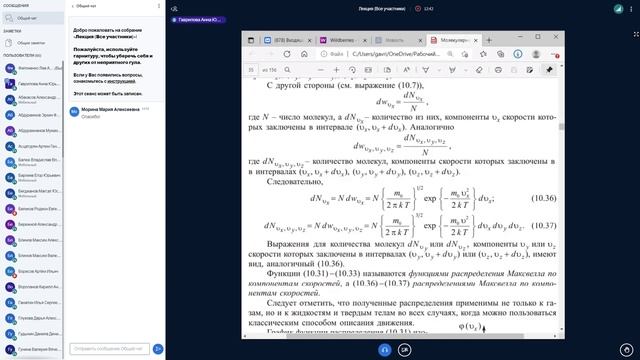The width and height of the screenshot is (640, 360).
Task: Start Read aloud in PDF toolbar
Action: (407, 70)
